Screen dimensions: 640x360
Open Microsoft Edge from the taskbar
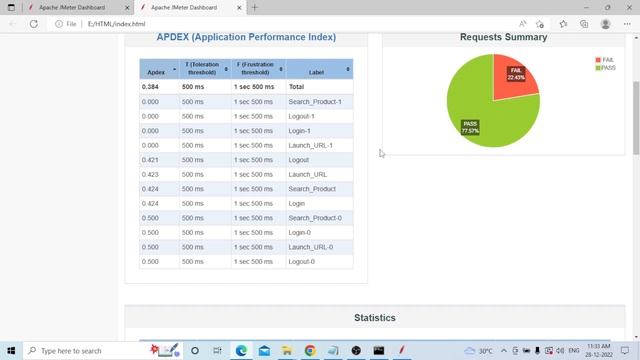click(x=241, y=351)
